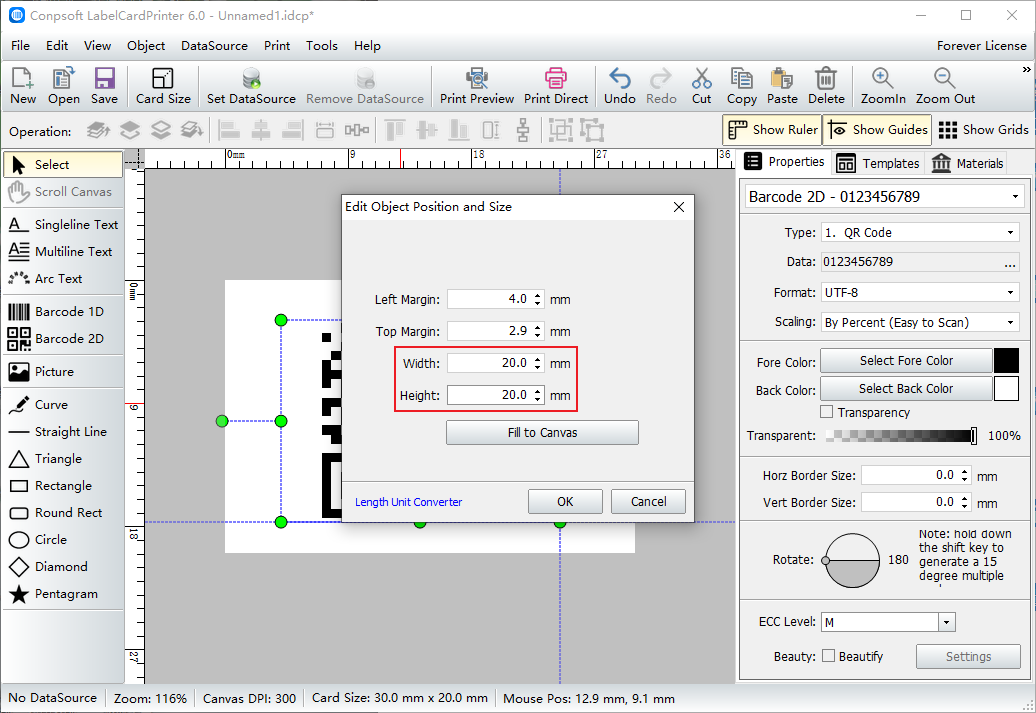Screen dimensions: 1036x713
Task: Click the Horz Border Size spinner
Action: (965, 475)
